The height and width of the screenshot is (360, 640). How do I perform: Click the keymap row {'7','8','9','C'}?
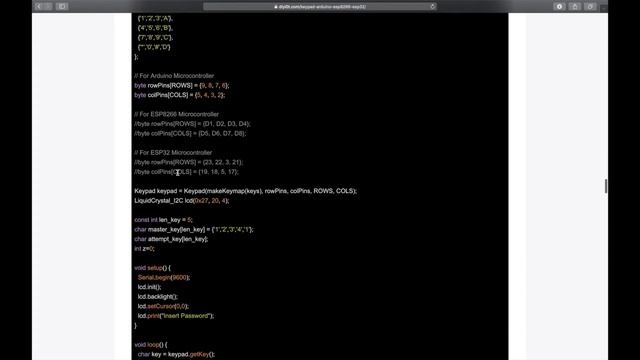(x=156, y=38)
